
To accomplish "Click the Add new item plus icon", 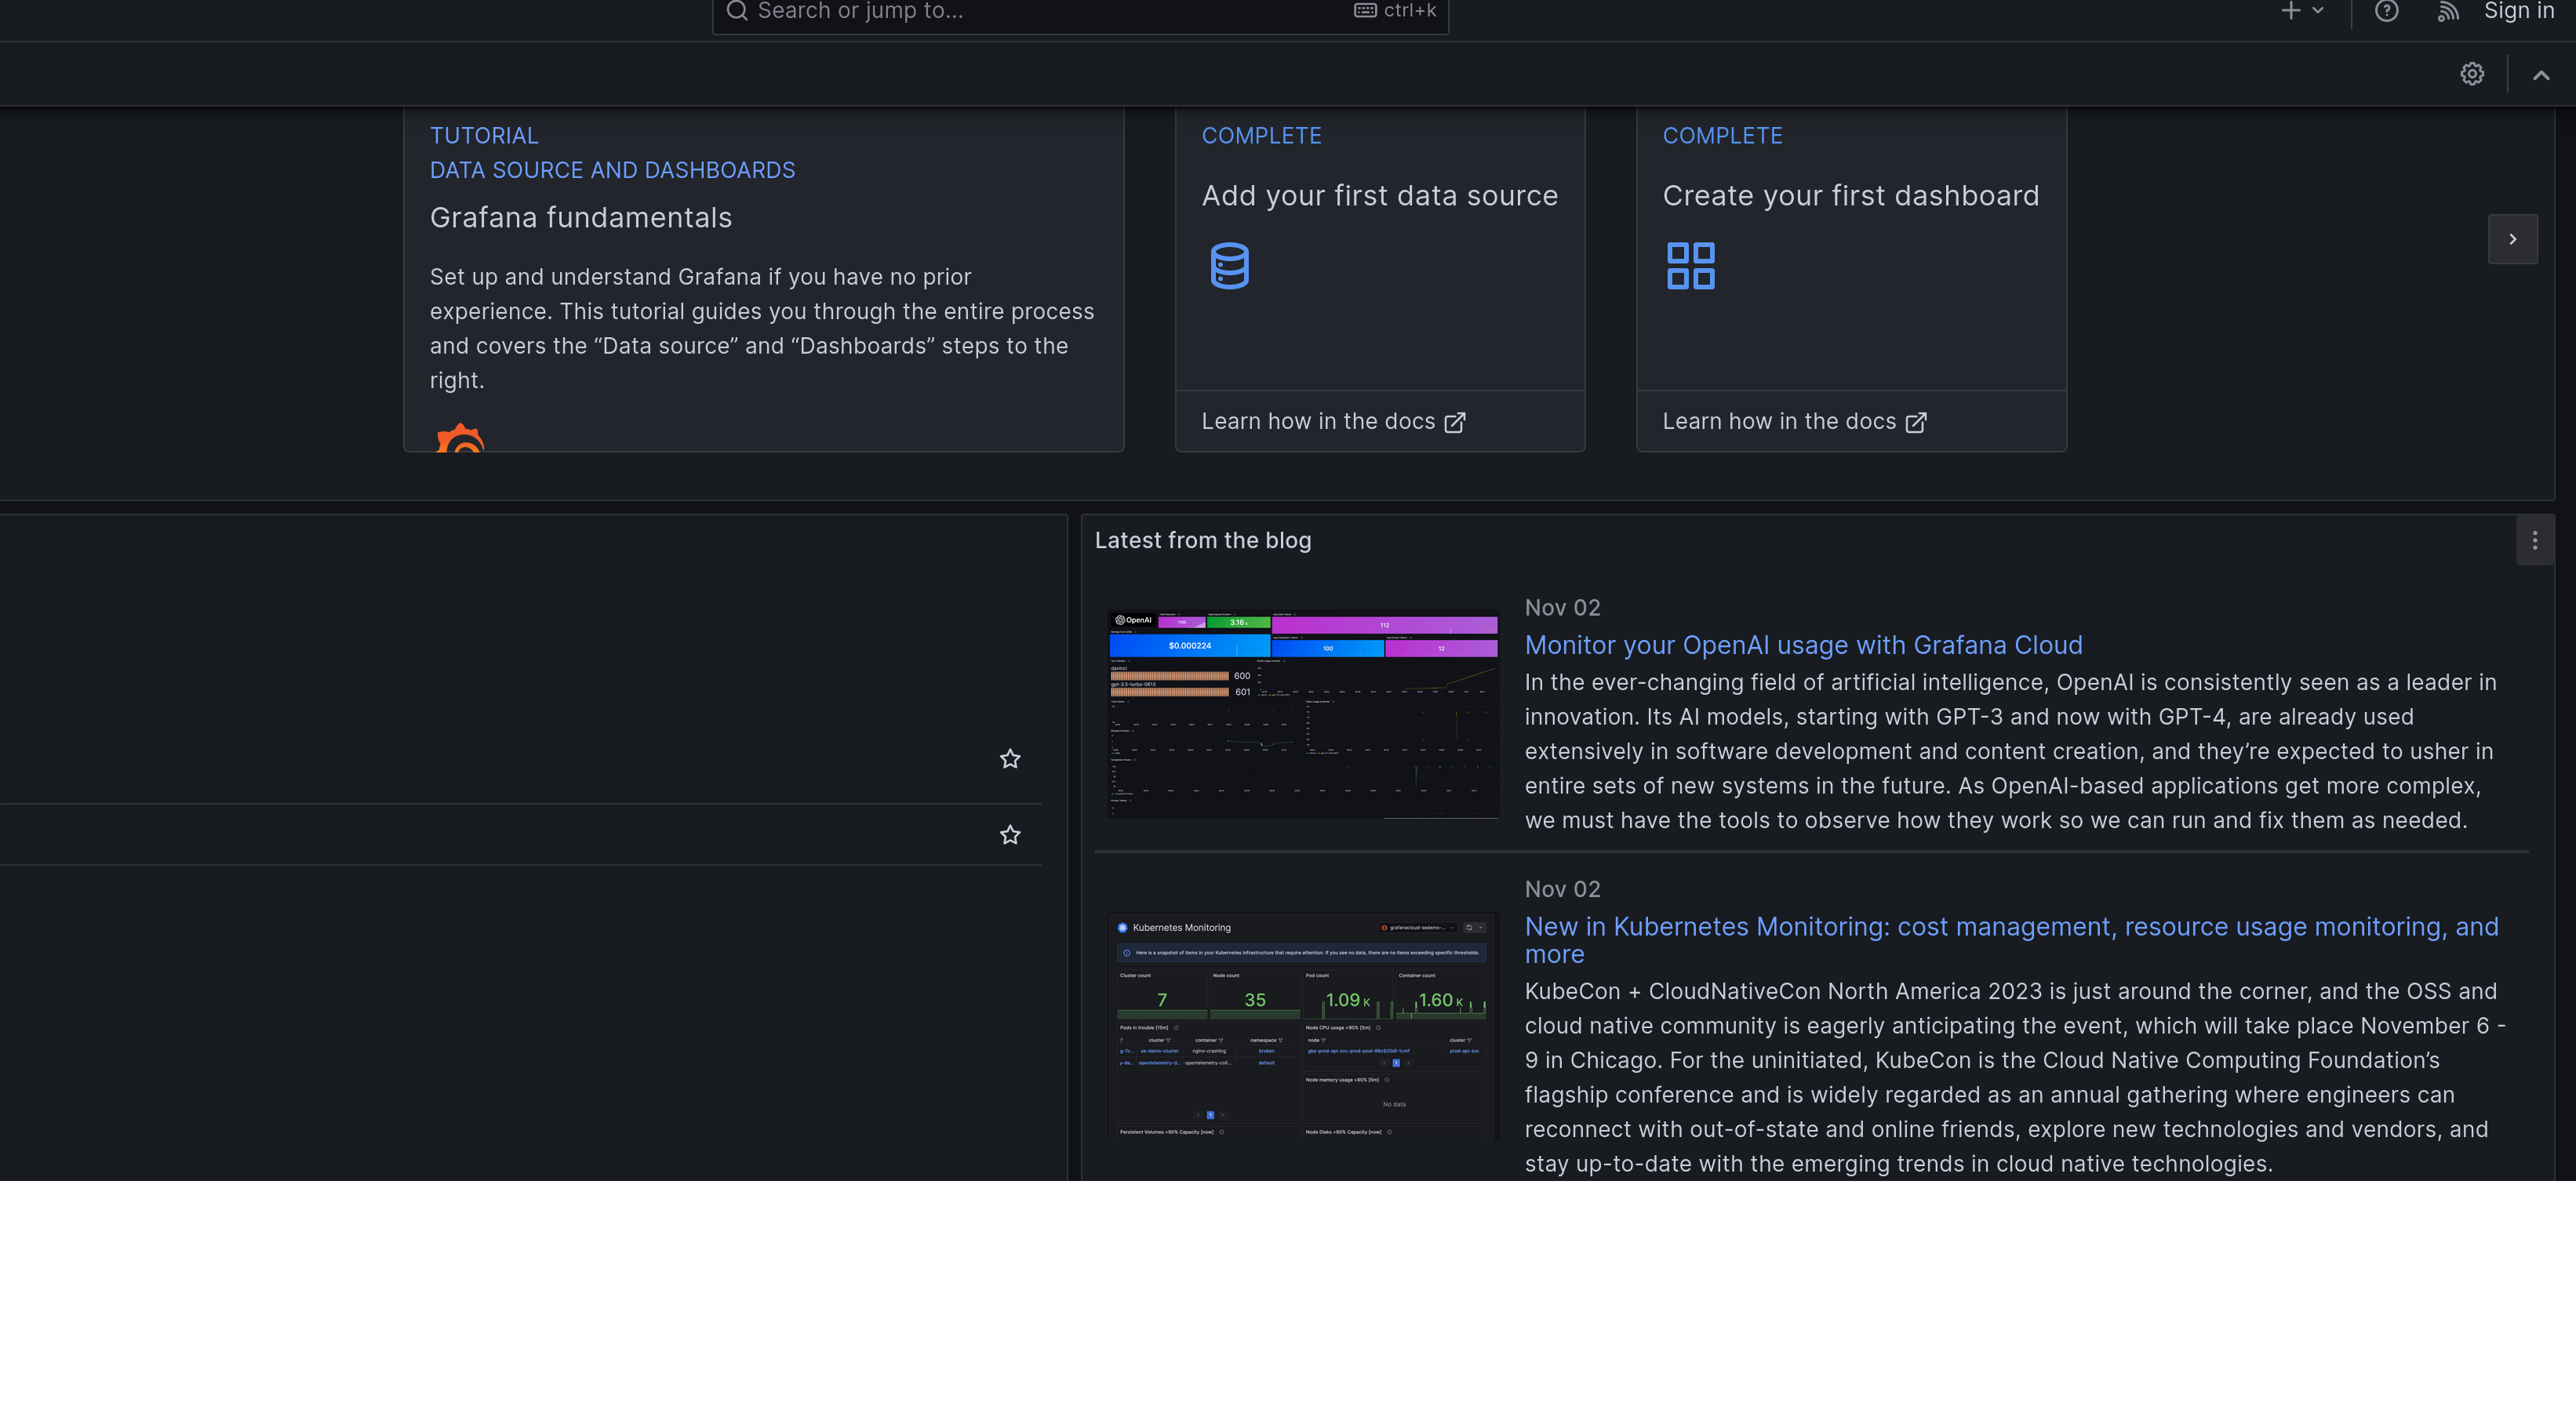I will pyautogui.click(x=2290, y=11).
